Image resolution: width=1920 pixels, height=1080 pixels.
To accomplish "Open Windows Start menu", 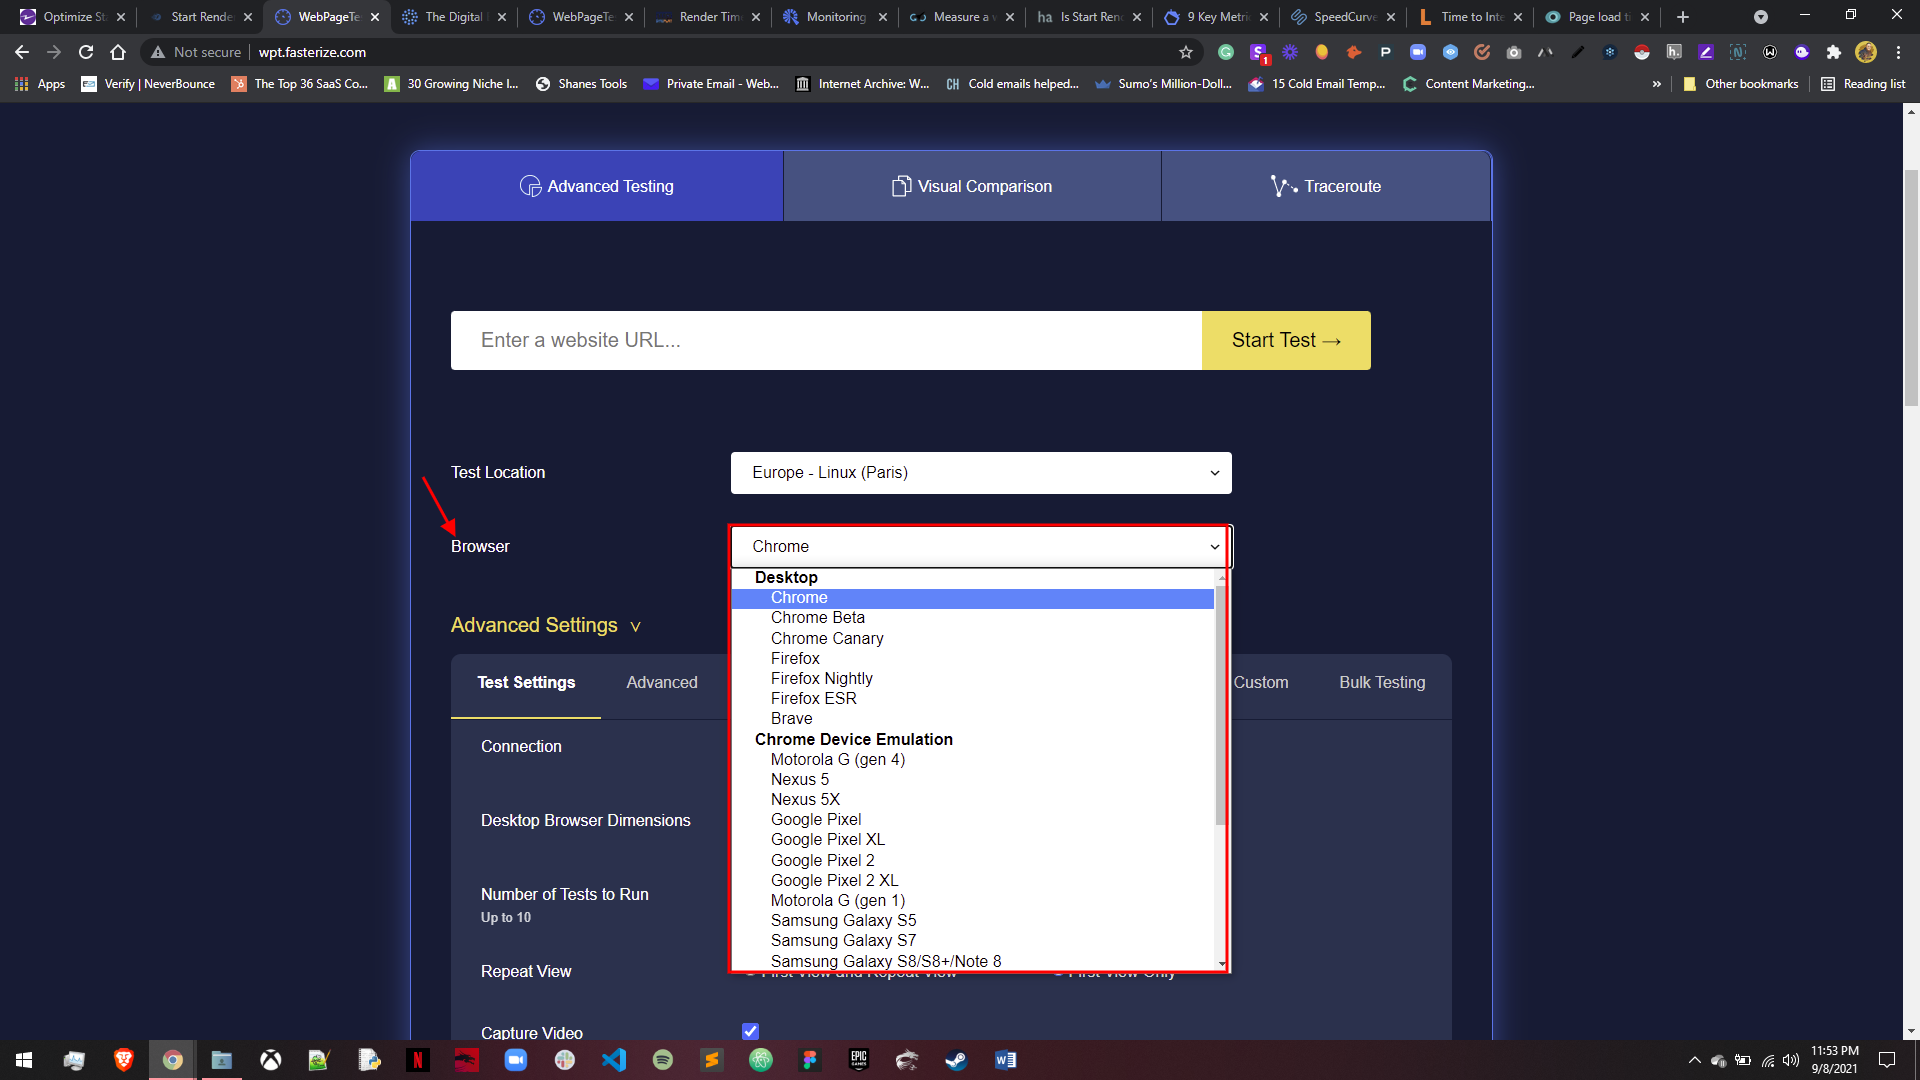I will [x=24, y=1060].
